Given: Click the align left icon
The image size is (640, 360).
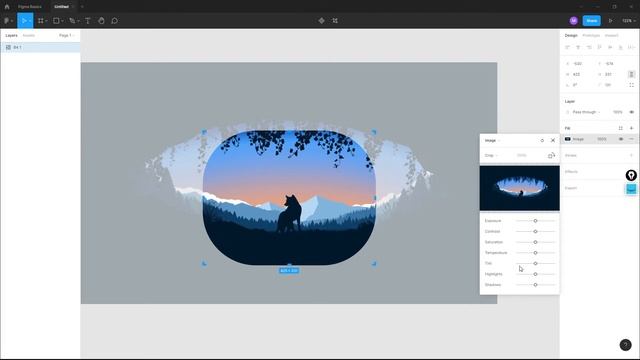Looking at the screenshot, I should pos(567,47).
